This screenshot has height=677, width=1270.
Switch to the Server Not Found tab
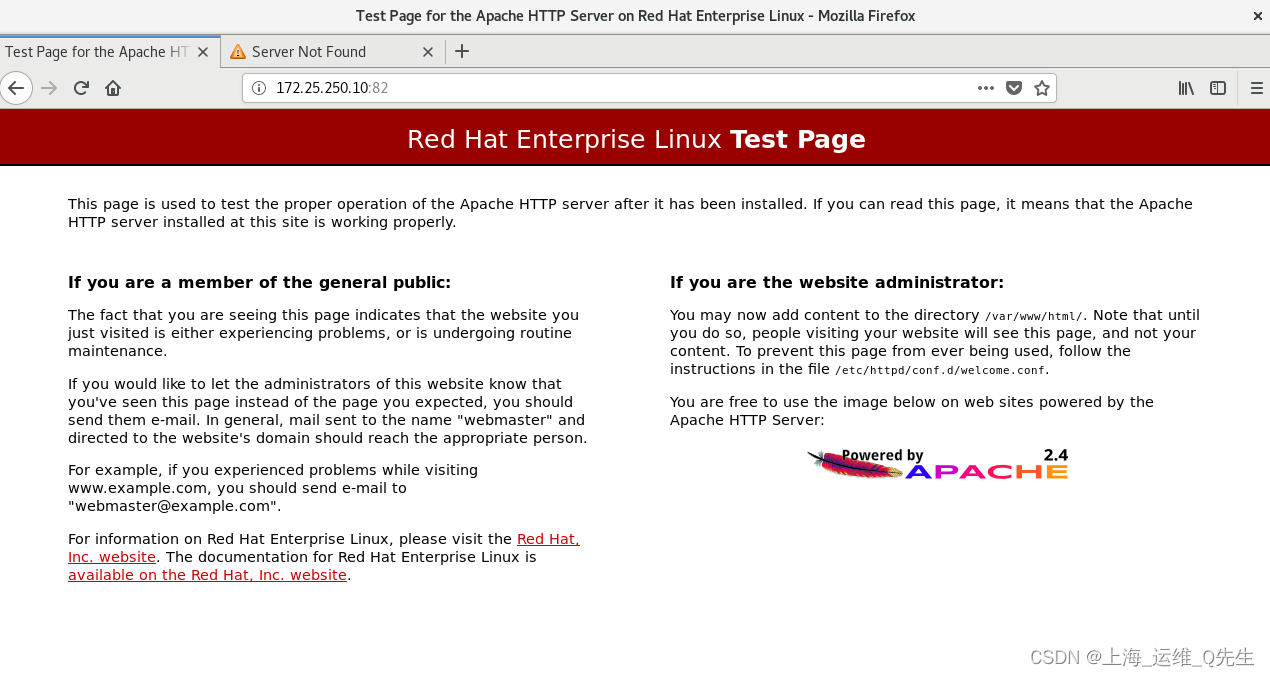coord(332,52)
